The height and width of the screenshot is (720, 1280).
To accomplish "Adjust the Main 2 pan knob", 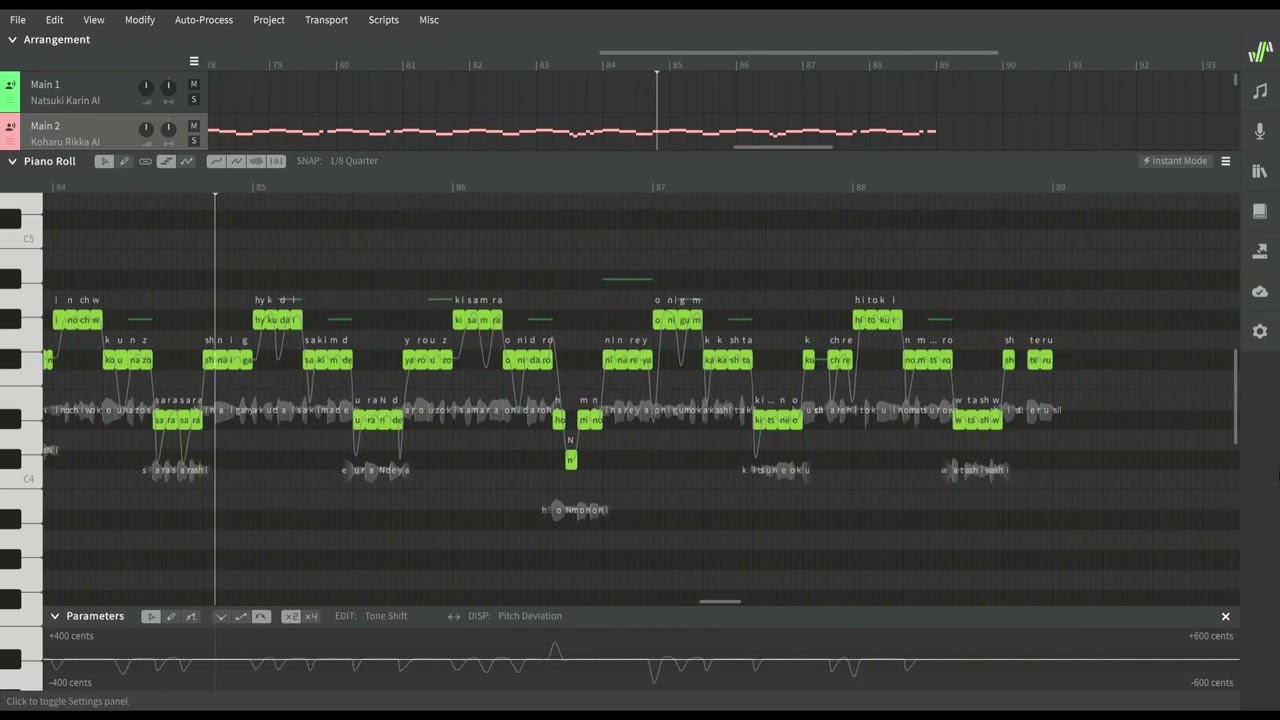I will [x=168, y=129].
